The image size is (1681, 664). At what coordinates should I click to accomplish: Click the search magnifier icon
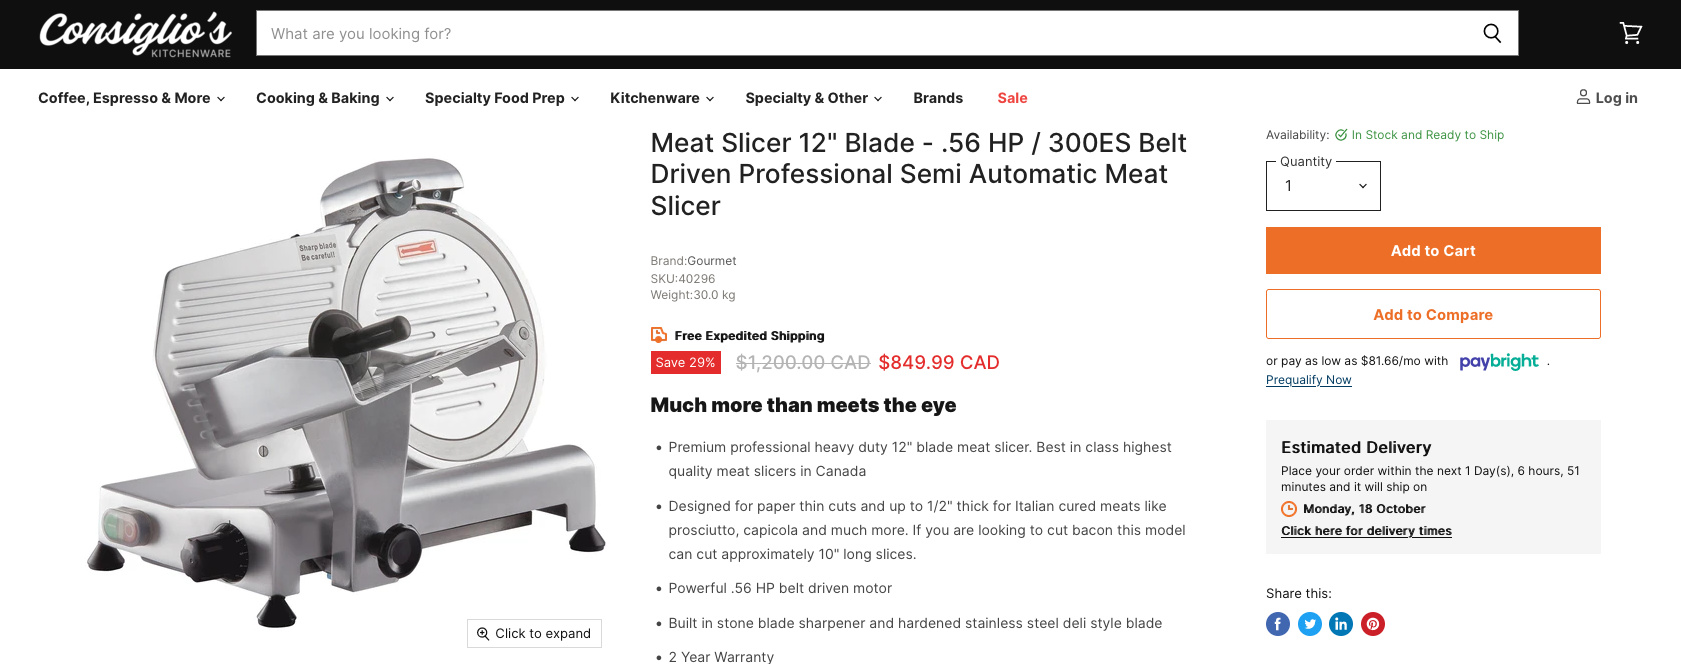[1492, 33]
